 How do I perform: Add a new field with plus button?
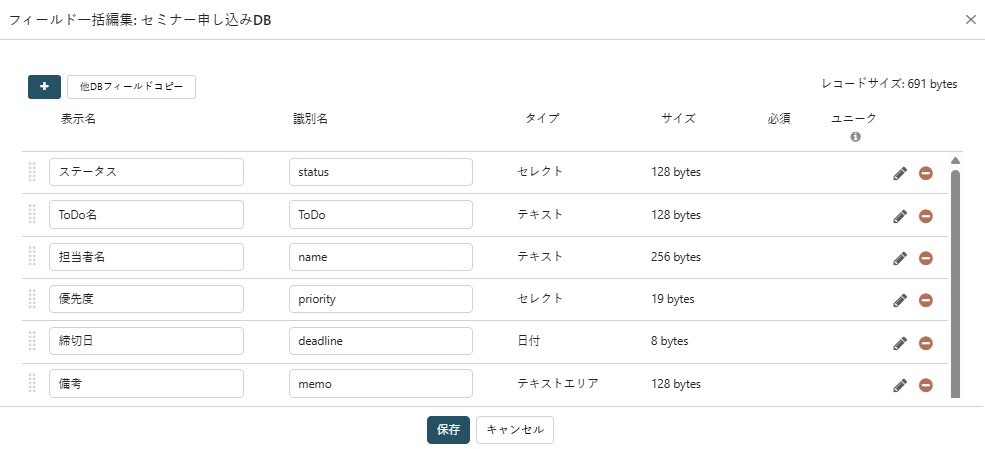pos(44,87)
